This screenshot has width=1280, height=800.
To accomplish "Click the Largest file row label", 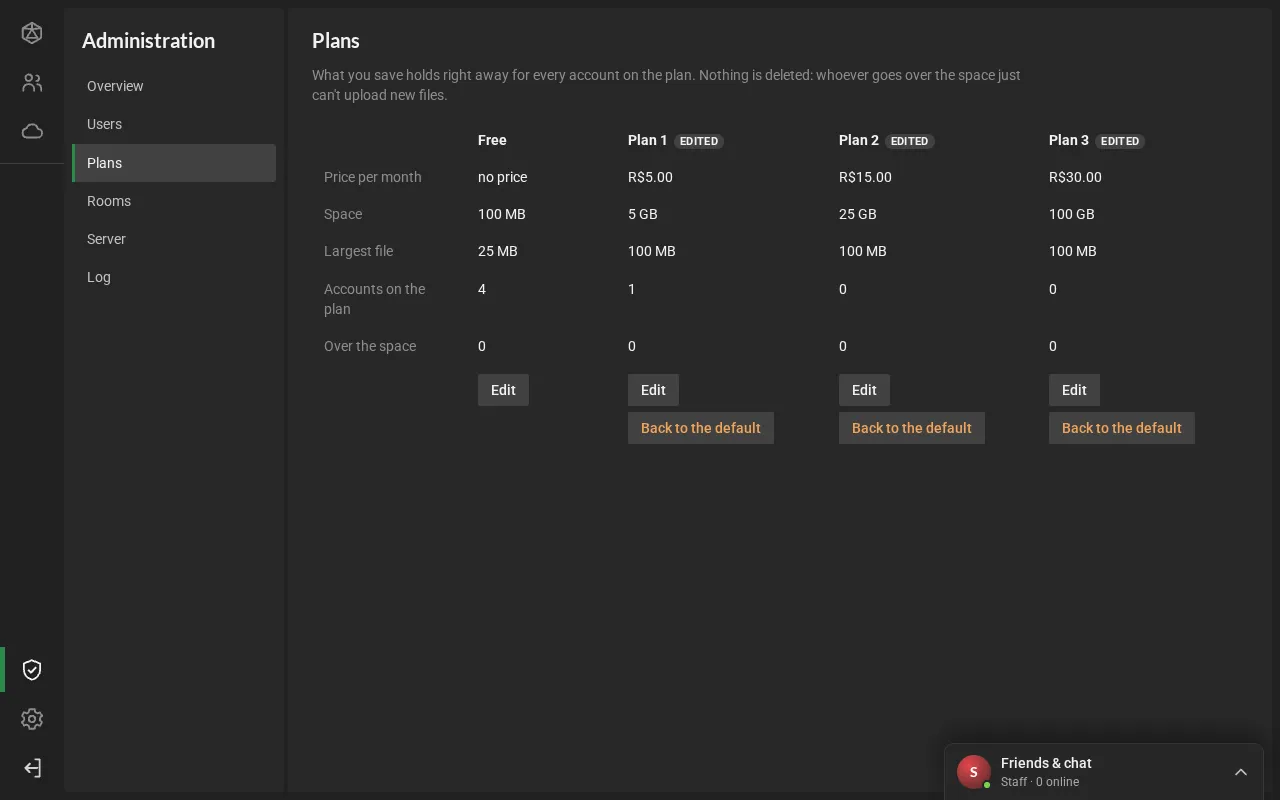I will pyautogui.click(x=358, y=251).
